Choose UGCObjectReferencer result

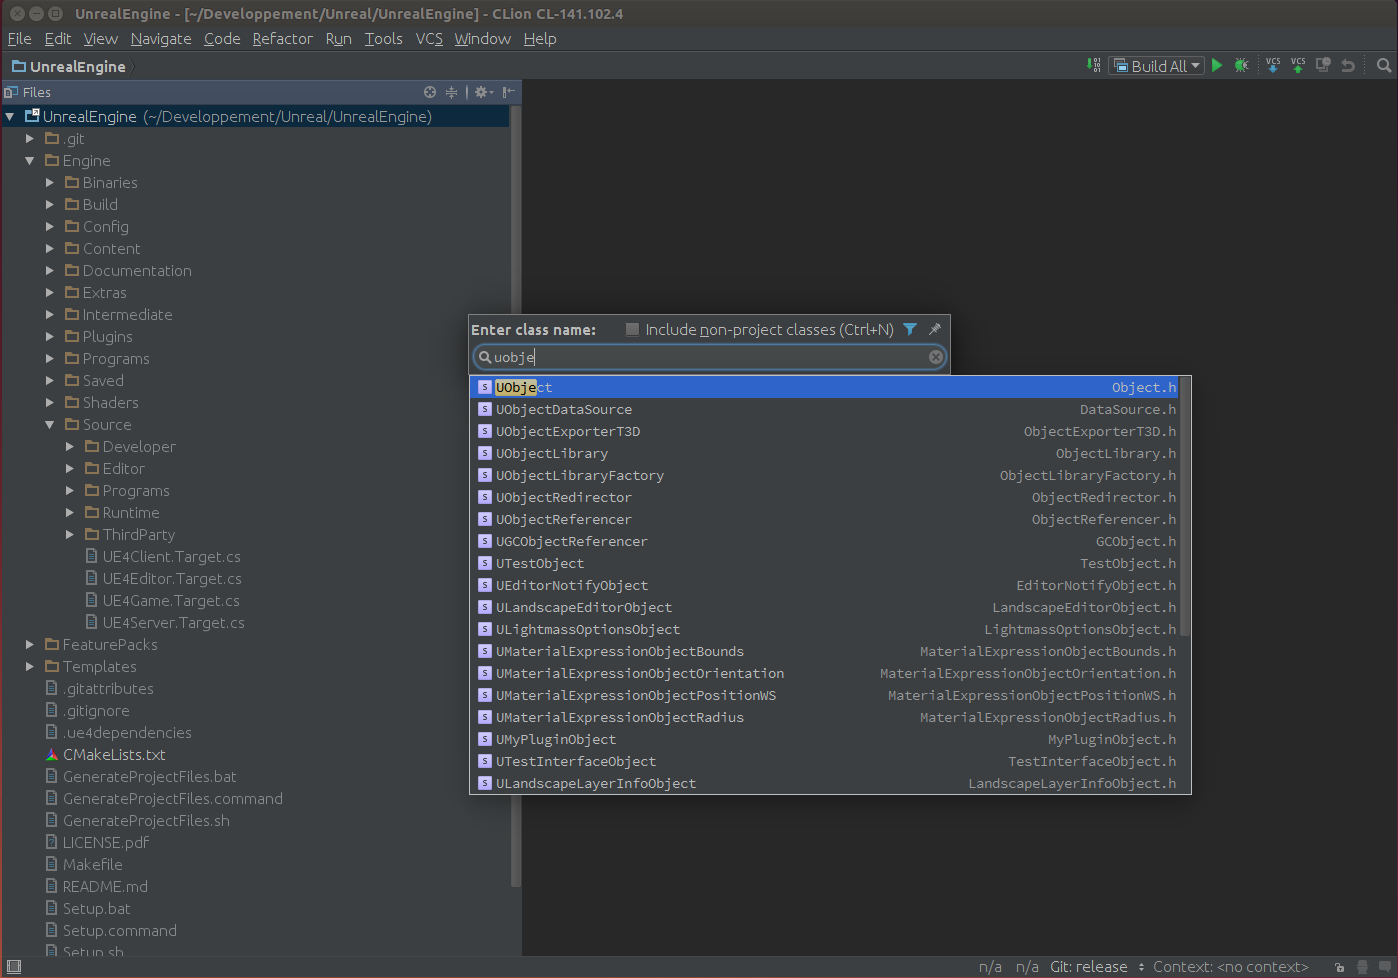824,541
